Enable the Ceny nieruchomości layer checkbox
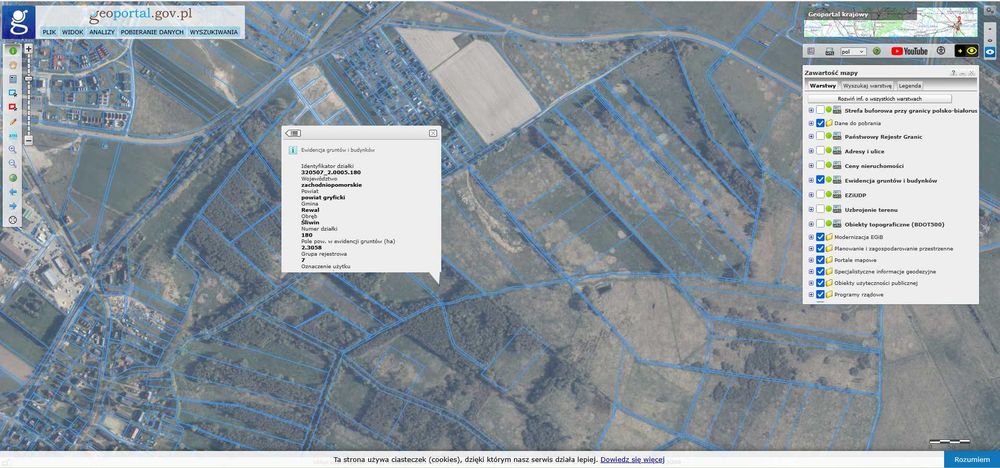Image resolution: width=1000 pixels, height=468 pixels. [820, 166]
